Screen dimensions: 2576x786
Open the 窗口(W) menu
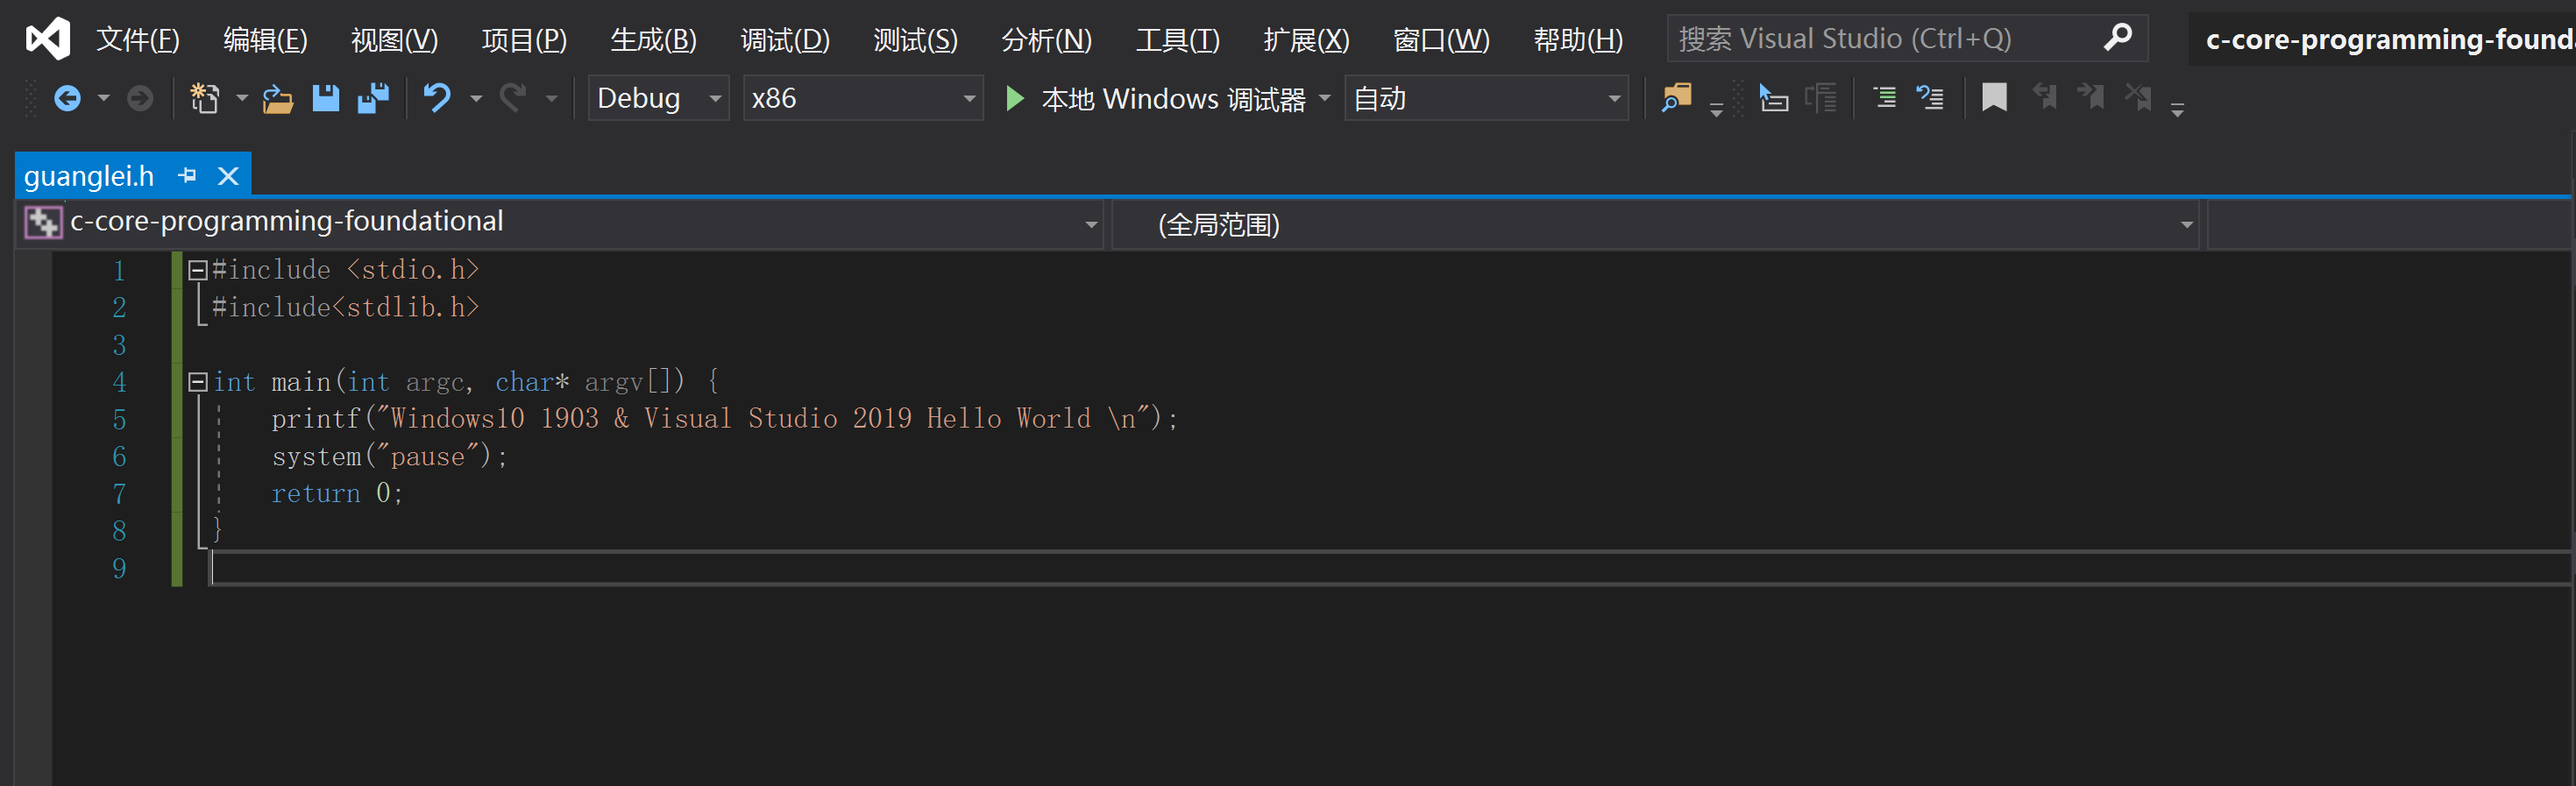point(1441,39)
